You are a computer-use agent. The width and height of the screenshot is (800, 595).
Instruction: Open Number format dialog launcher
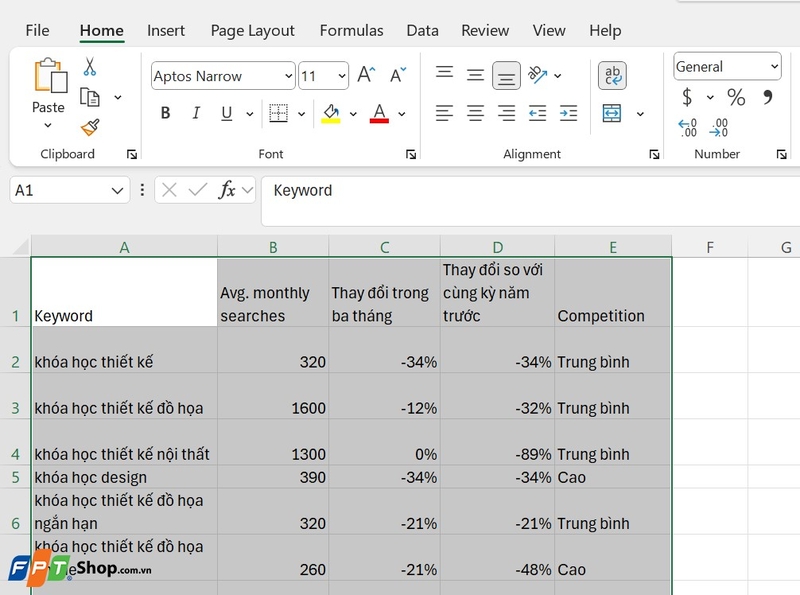click(x=781, y=154)
